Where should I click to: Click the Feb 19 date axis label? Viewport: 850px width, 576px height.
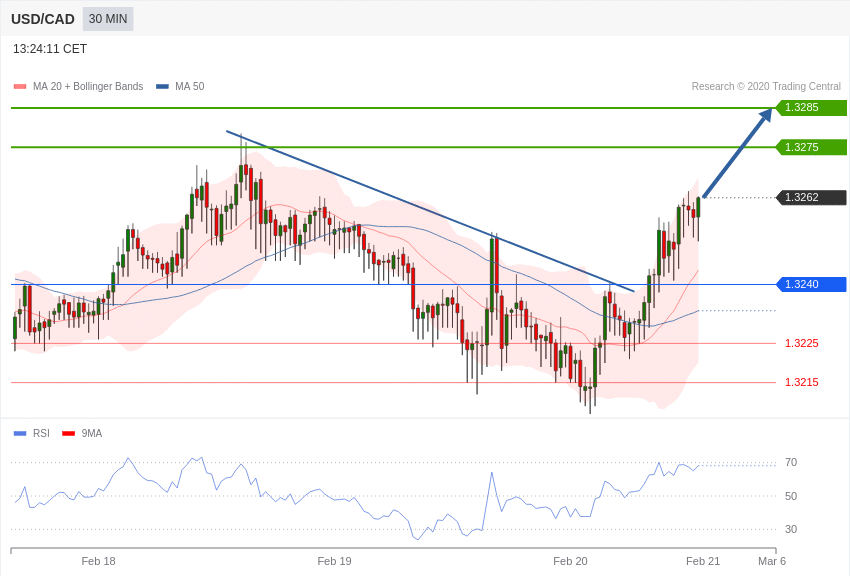(334, 561)
